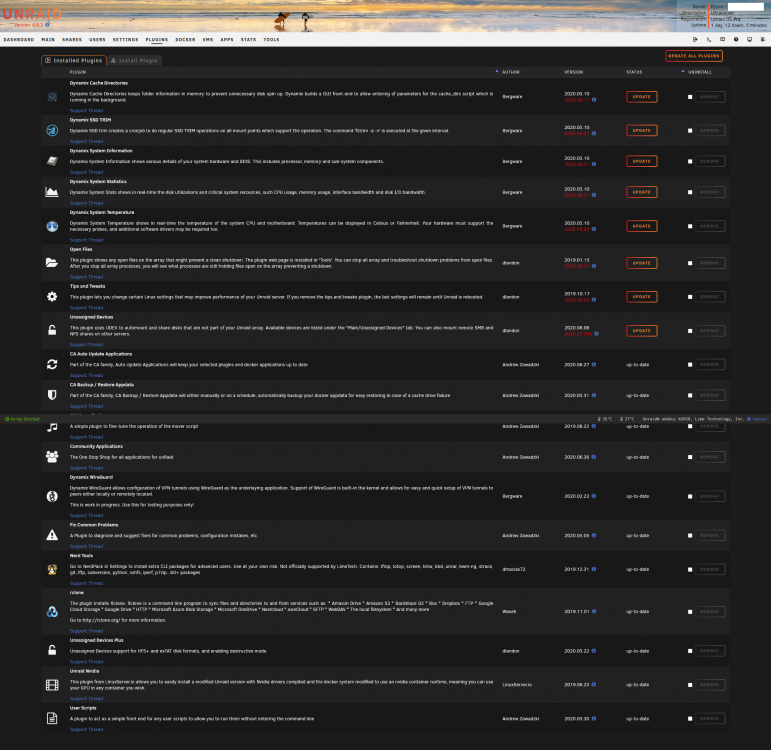Image resolution: width=771 pixels, height=750 pixels.
Task: Check the uninstall box for User Scripts
Action: pyautogui.click(x=690, y=719)
